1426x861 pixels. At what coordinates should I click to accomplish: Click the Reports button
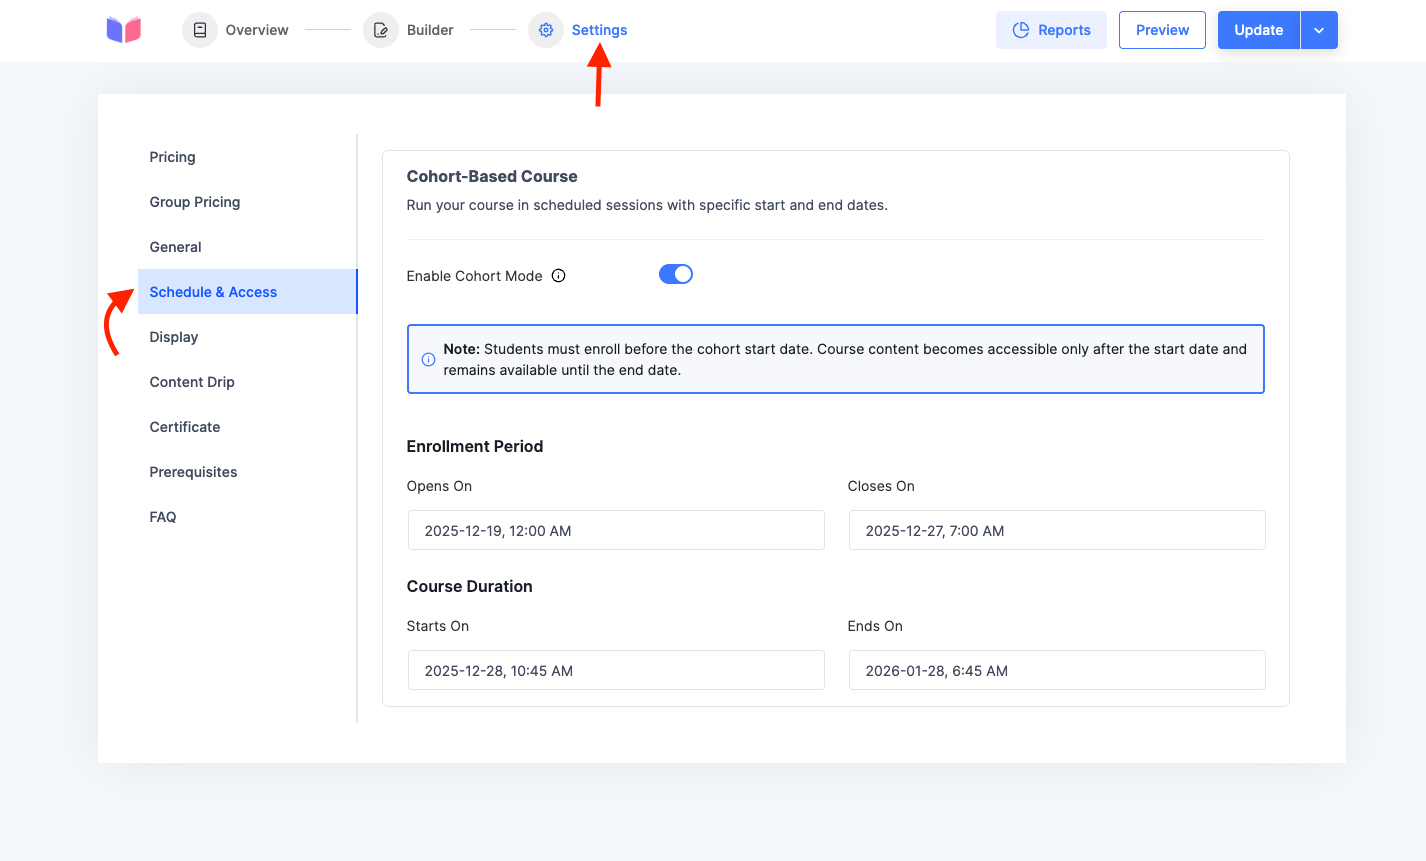tap(1051, 30)
